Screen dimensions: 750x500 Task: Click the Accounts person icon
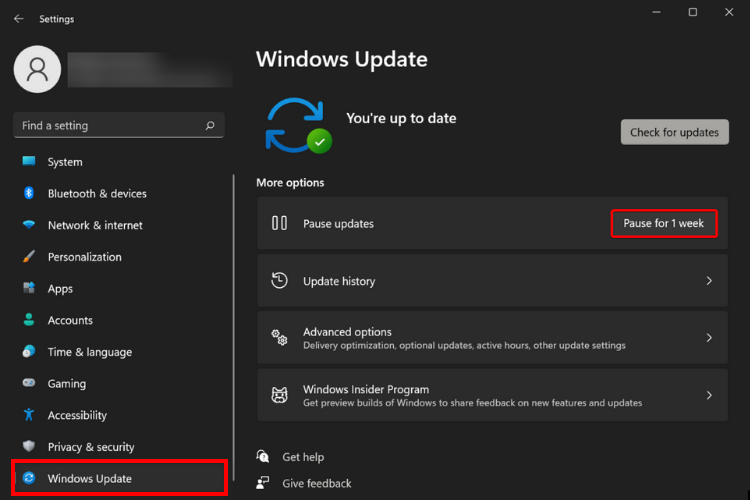coord(29,320)
